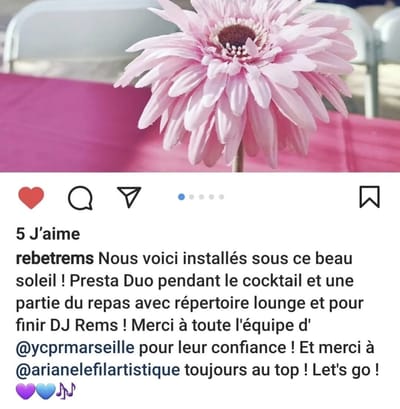The width and height of the screenshot is (400, 409).
Task: View who liked via "5 J'aime"
Action: [x=48, y=234]
